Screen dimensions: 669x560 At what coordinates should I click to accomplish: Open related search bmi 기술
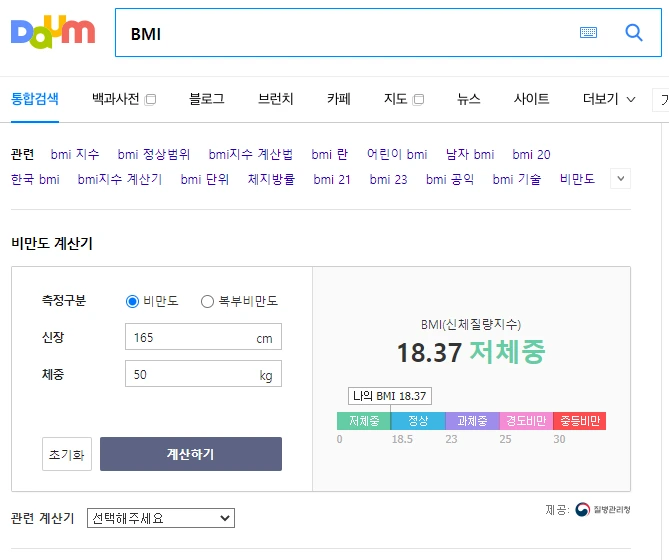(x=517, y=179)
